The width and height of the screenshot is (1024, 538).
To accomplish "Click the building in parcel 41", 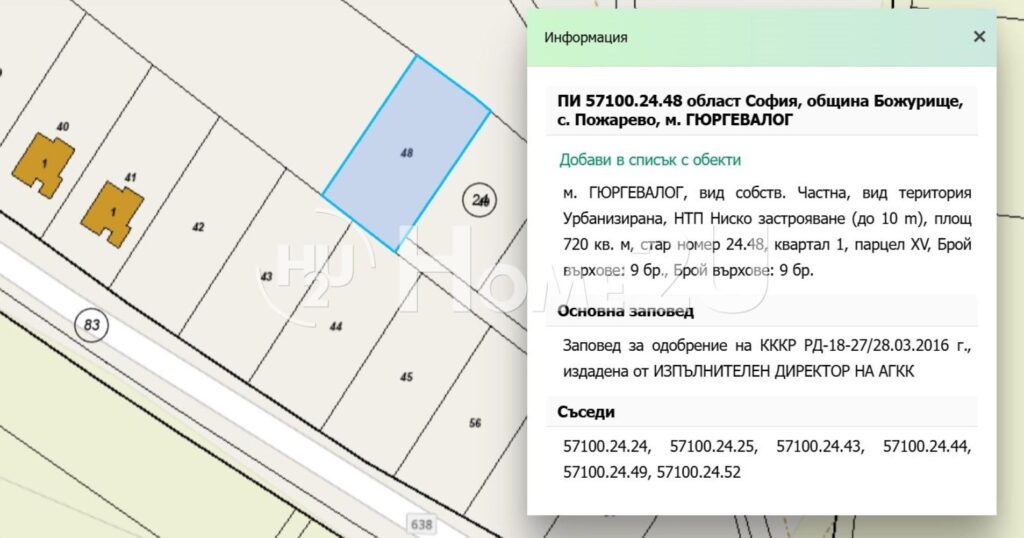I will click(112, 214).
